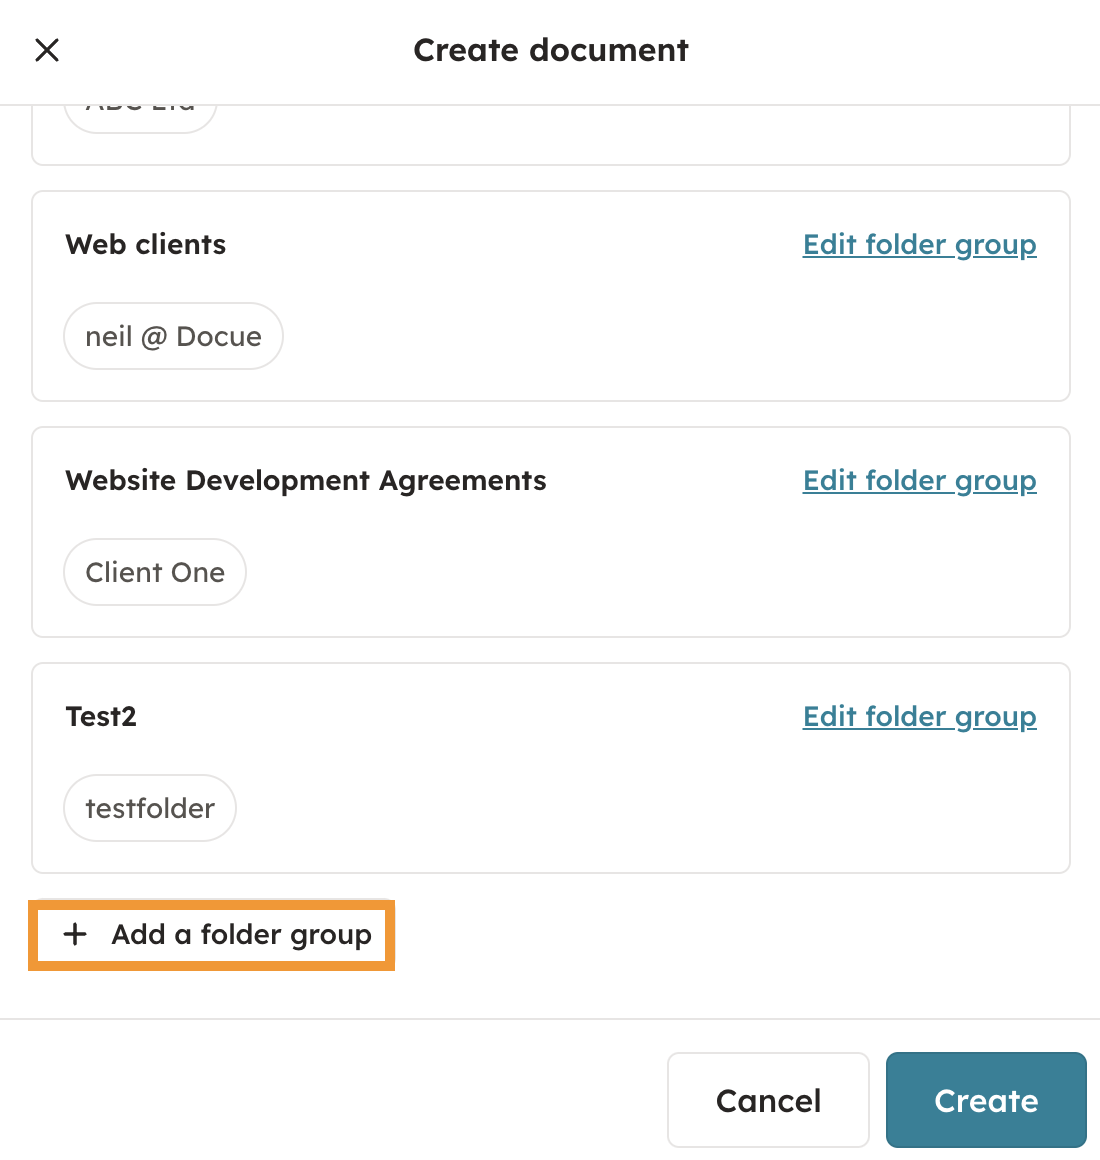The image size is (1100, 1160).
Task: Click blank space in the Web clients card
Action: click(x=650, y=340)
